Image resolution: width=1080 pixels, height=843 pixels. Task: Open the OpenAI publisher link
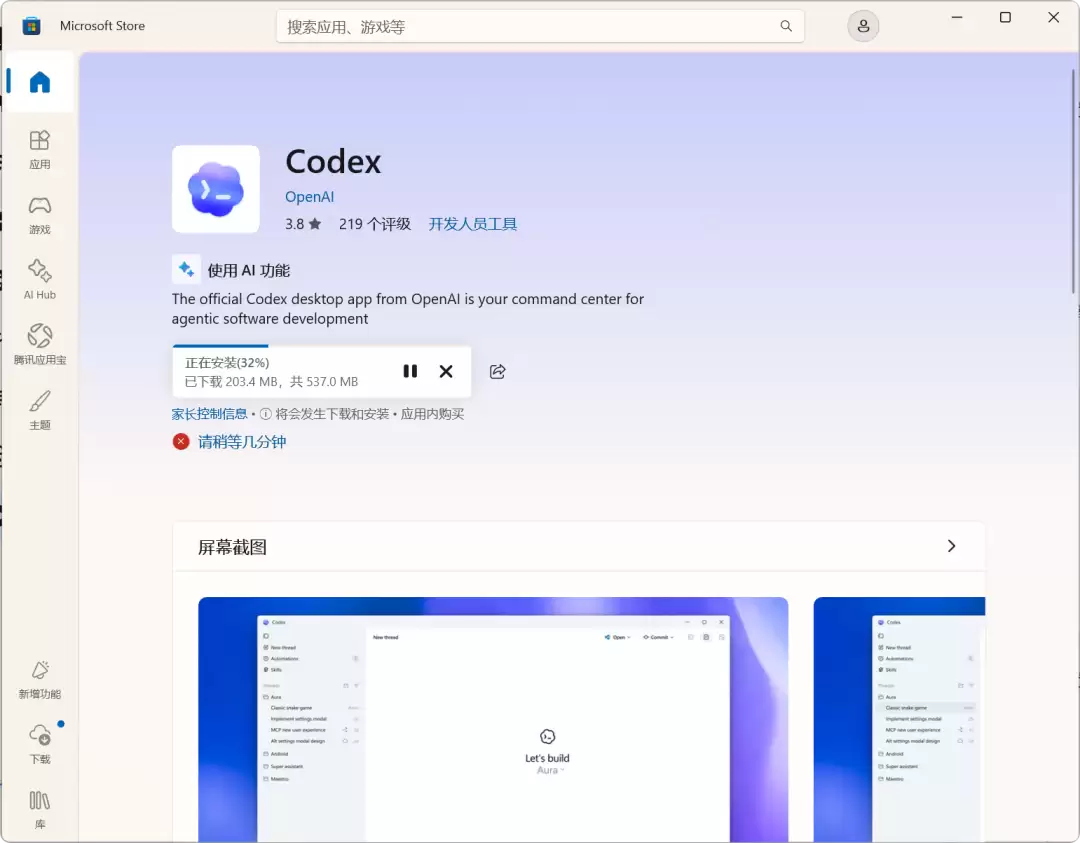tap(309, 196)
